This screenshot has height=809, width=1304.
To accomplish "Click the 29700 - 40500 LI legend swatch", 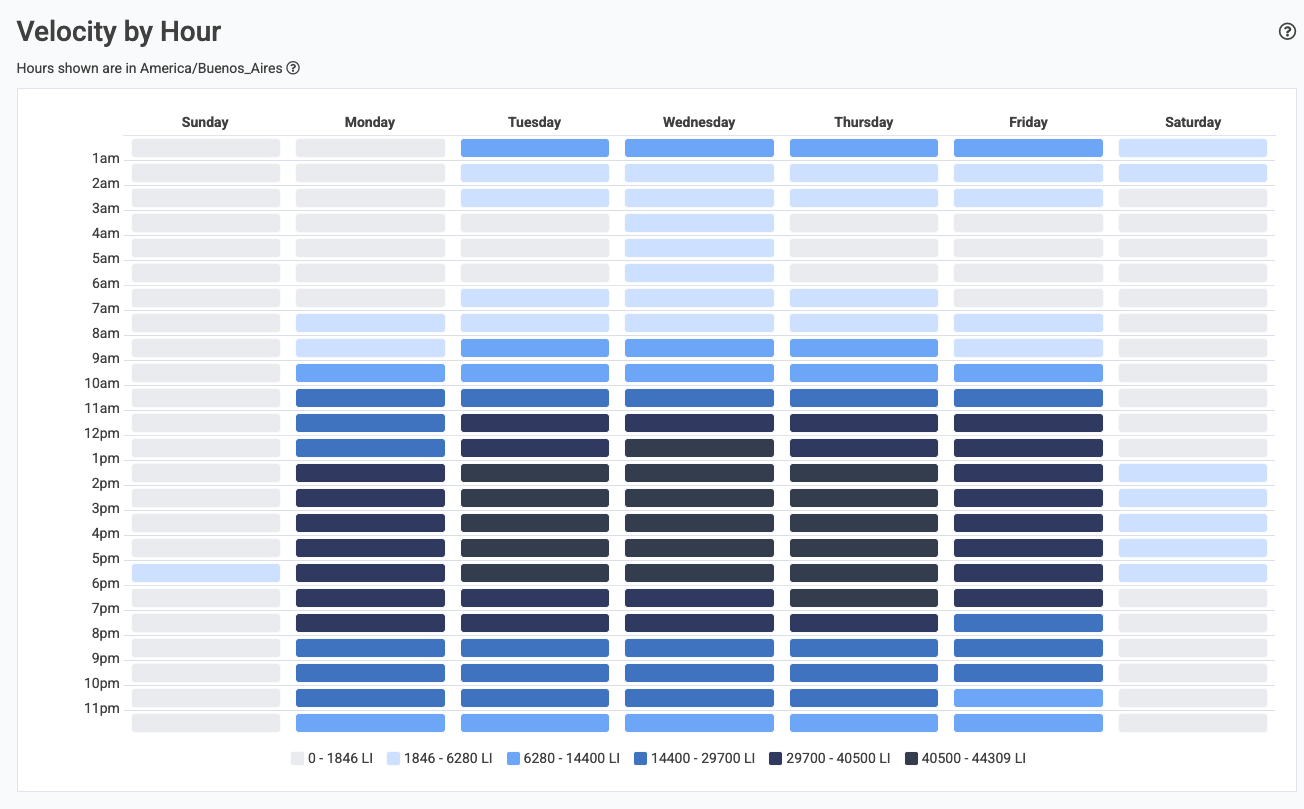I will point(775,758).
